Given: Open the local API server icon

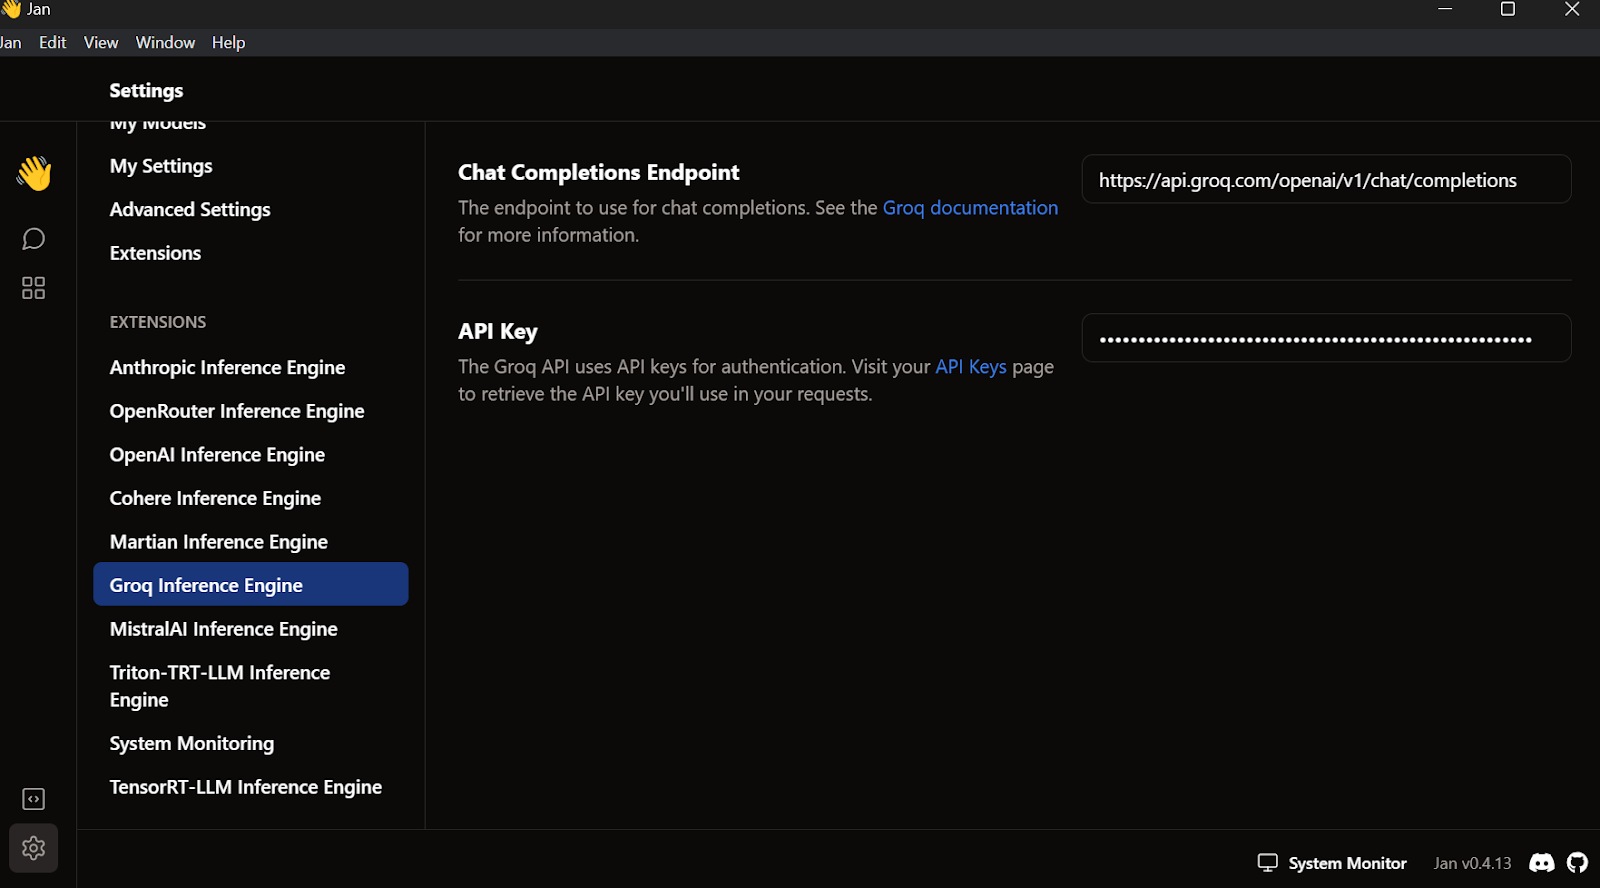Looking at the screenshot, I should point(34,799).
